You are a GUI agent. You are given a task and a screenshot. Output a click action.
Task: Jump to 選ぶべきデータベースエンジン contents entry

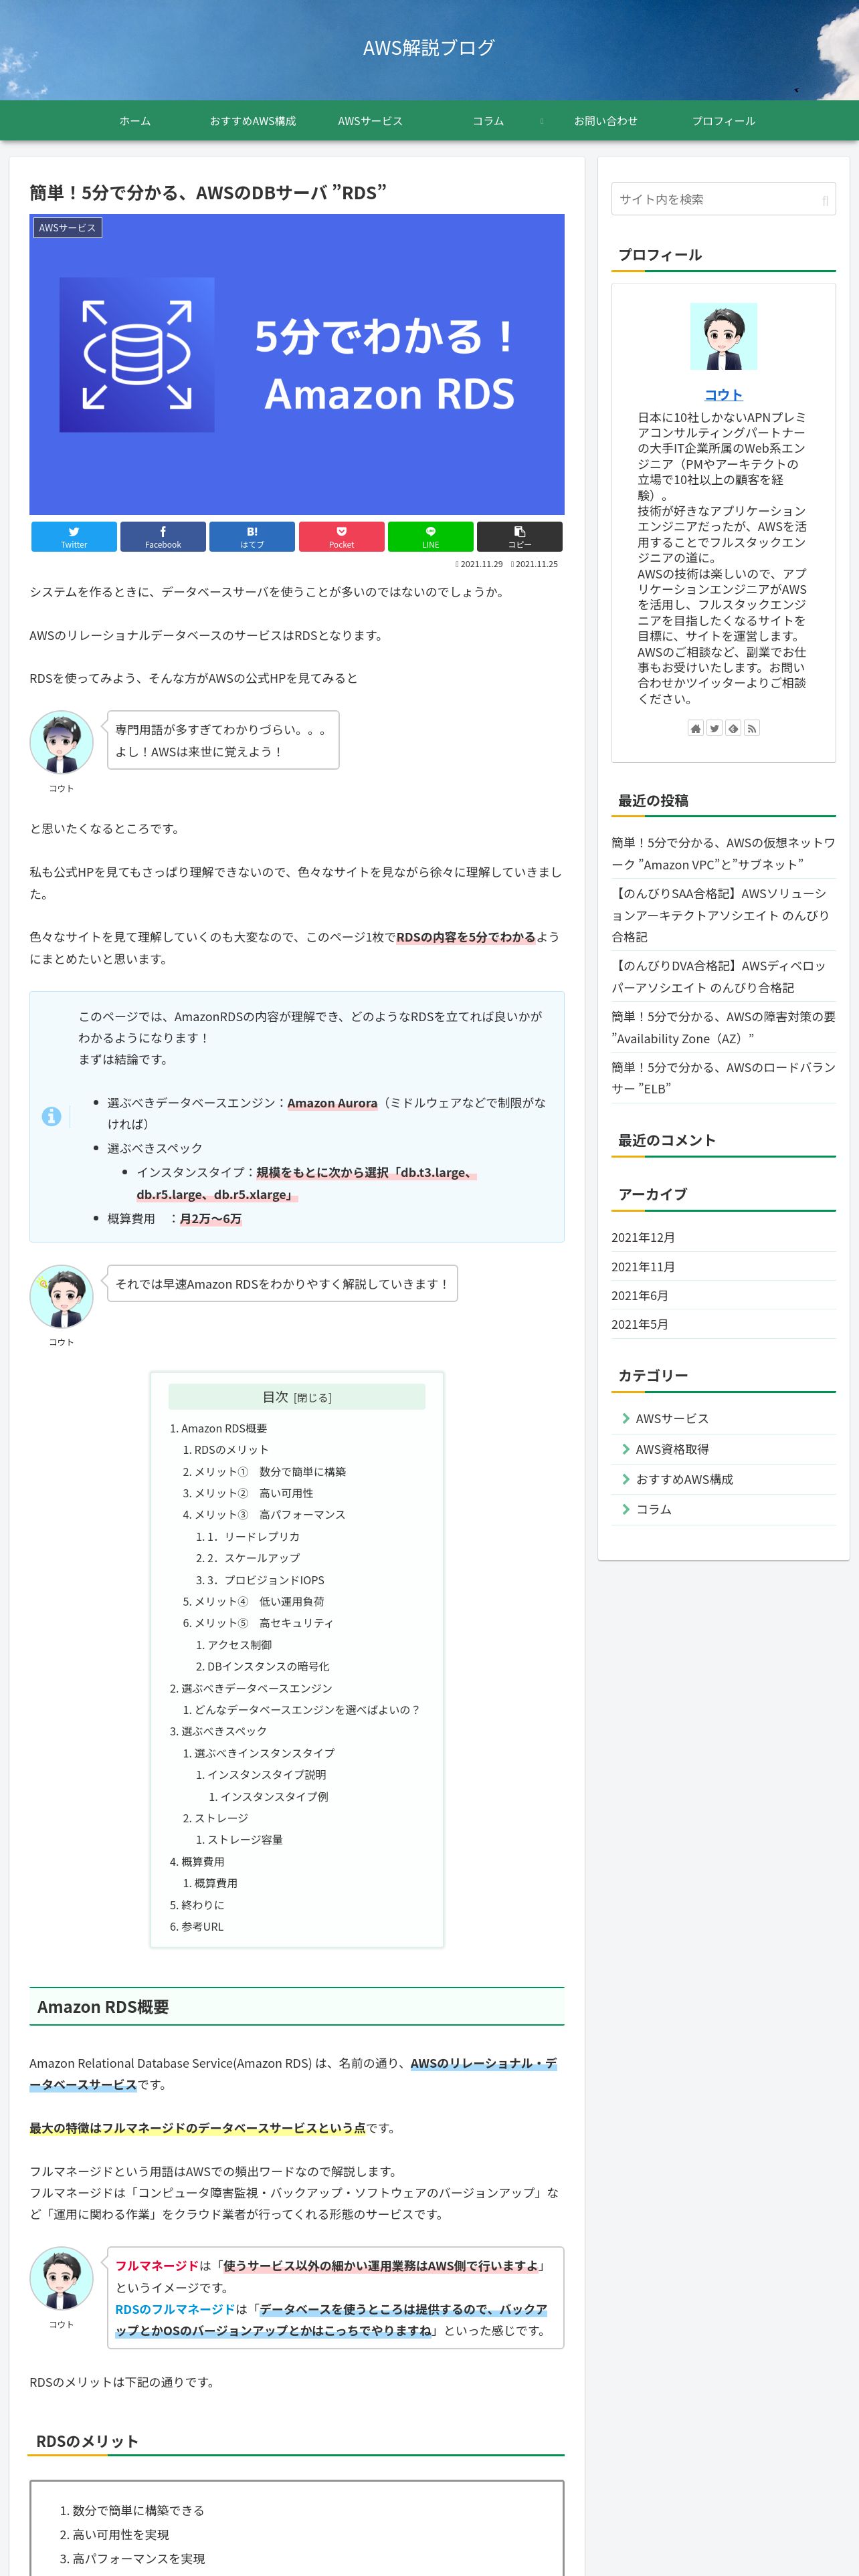(x=257, y=1688)
